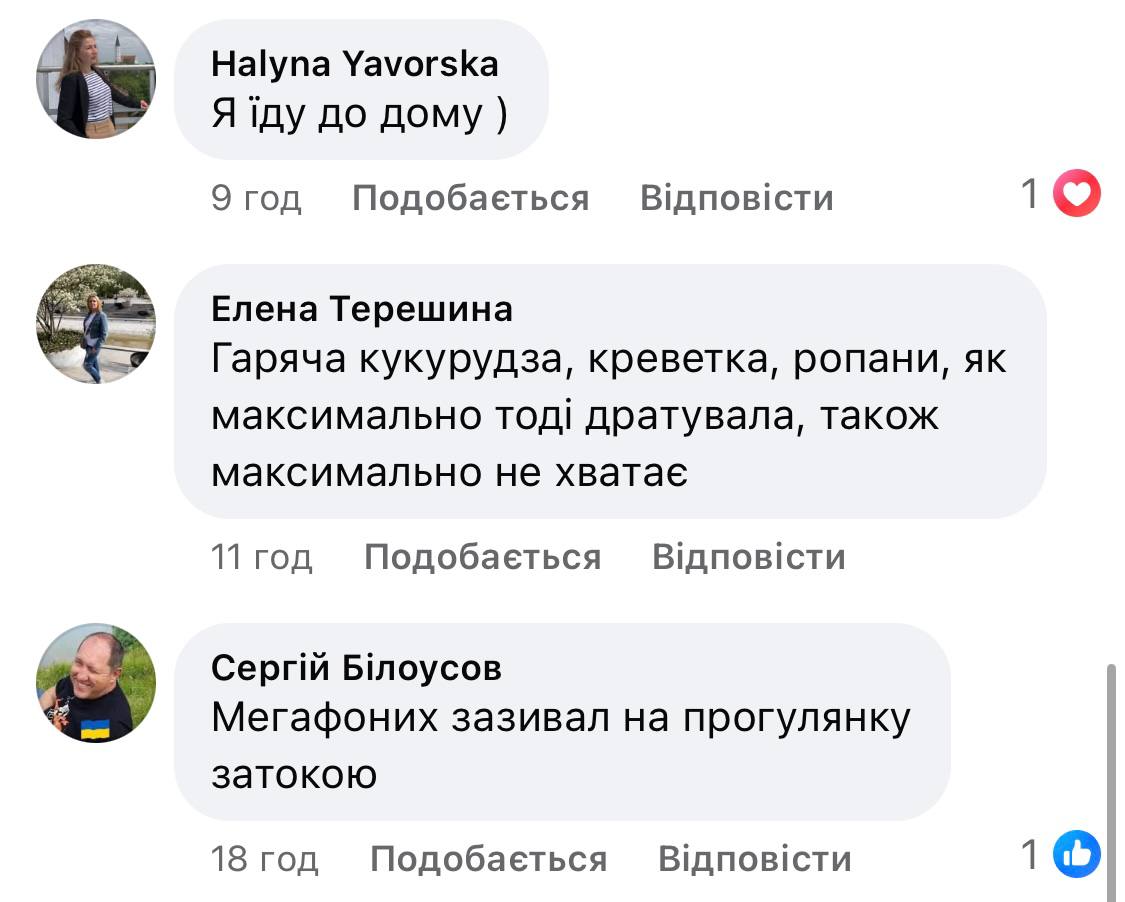View thumbs-up reaction on Сергій's comment
This screenshot has width=1125, height=902.
[1077, 854]
